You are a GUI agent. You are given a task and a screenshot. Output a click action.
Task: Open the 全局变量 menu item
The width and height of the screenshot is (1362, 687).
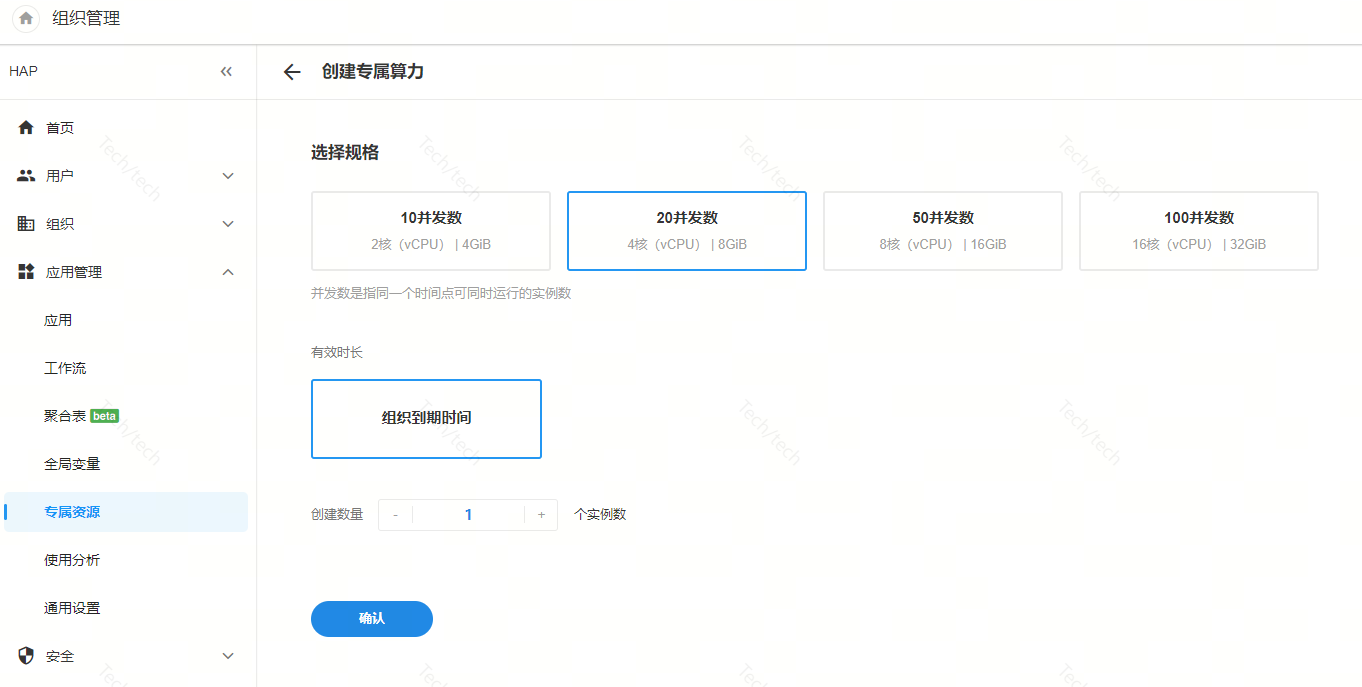(72, 464)
